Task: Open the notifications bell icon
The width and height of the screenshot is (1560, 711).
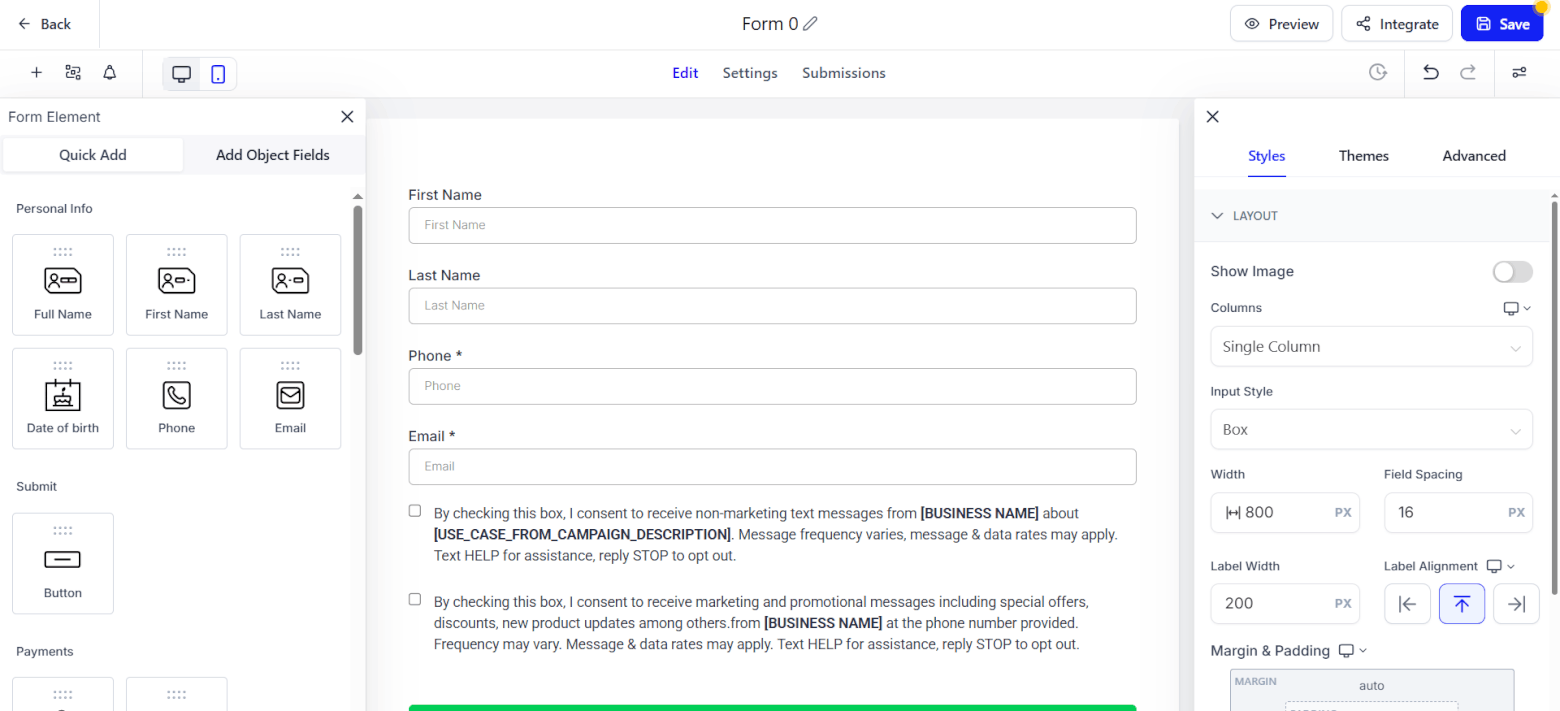Action: point(109,73)
